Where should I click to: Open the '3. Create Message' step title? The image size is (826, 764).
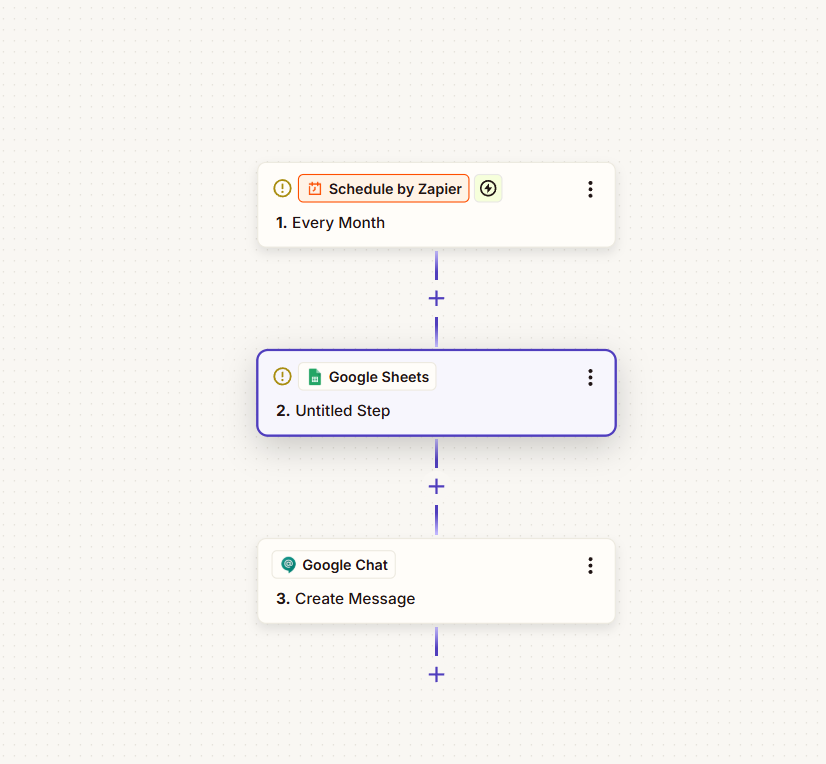tap(346, 599)
